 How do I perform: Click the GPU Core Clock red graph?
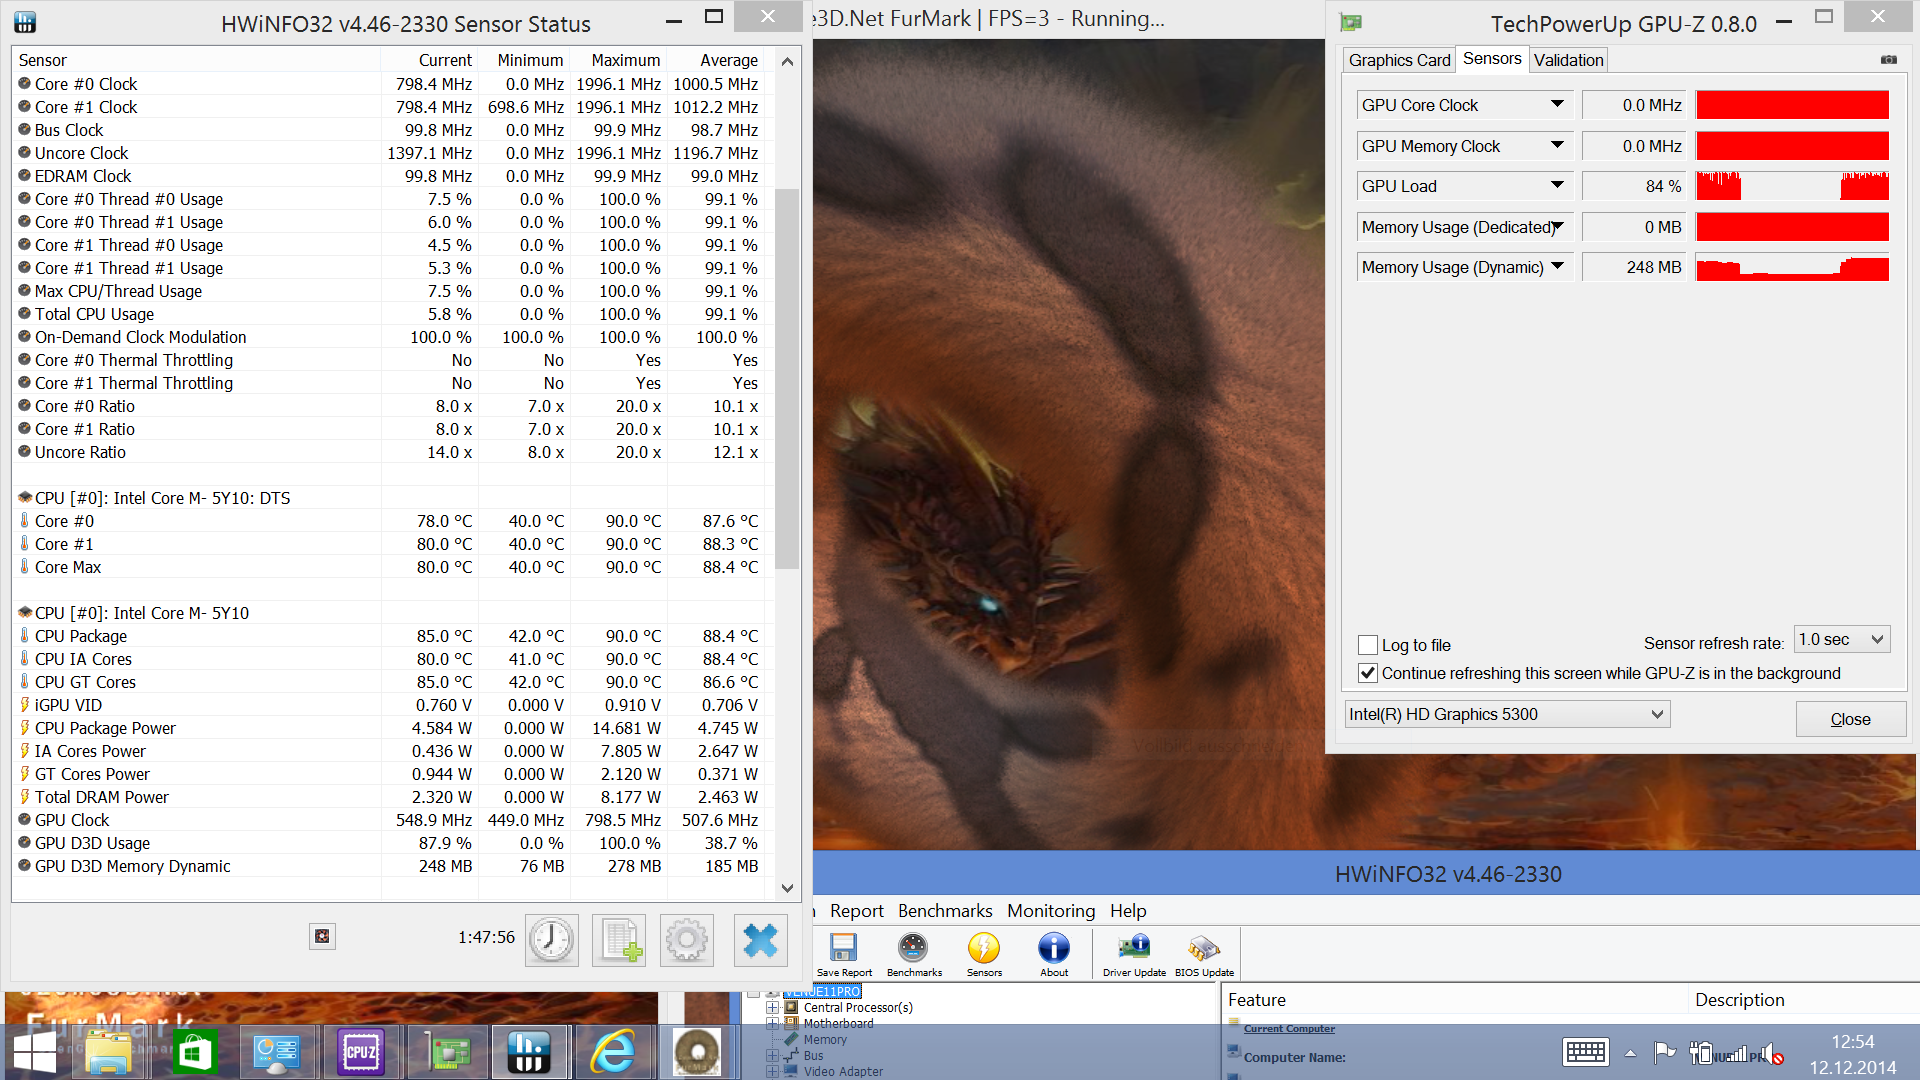[x=1792, y=105]
